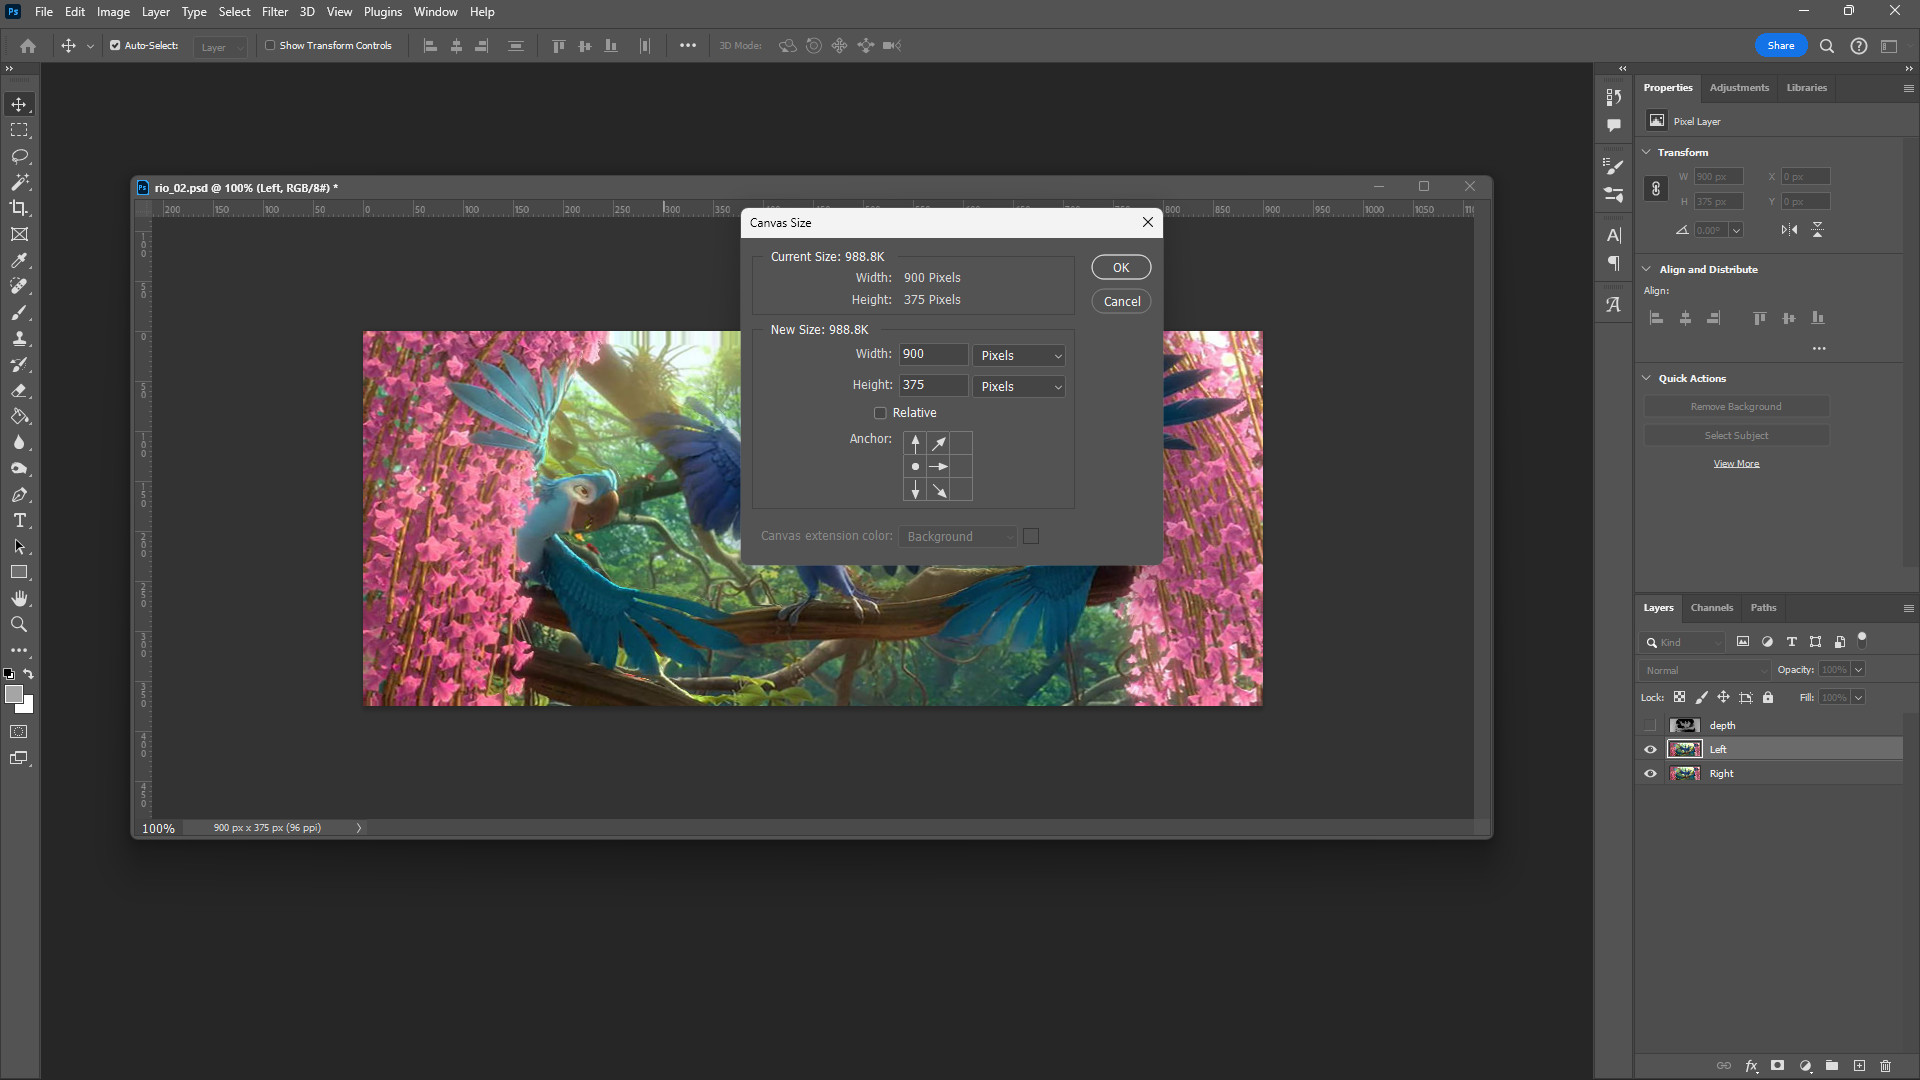Uncheck the Auto-Select checkbox
The width and height of the screenshot is (1920, 1080).
115,46
